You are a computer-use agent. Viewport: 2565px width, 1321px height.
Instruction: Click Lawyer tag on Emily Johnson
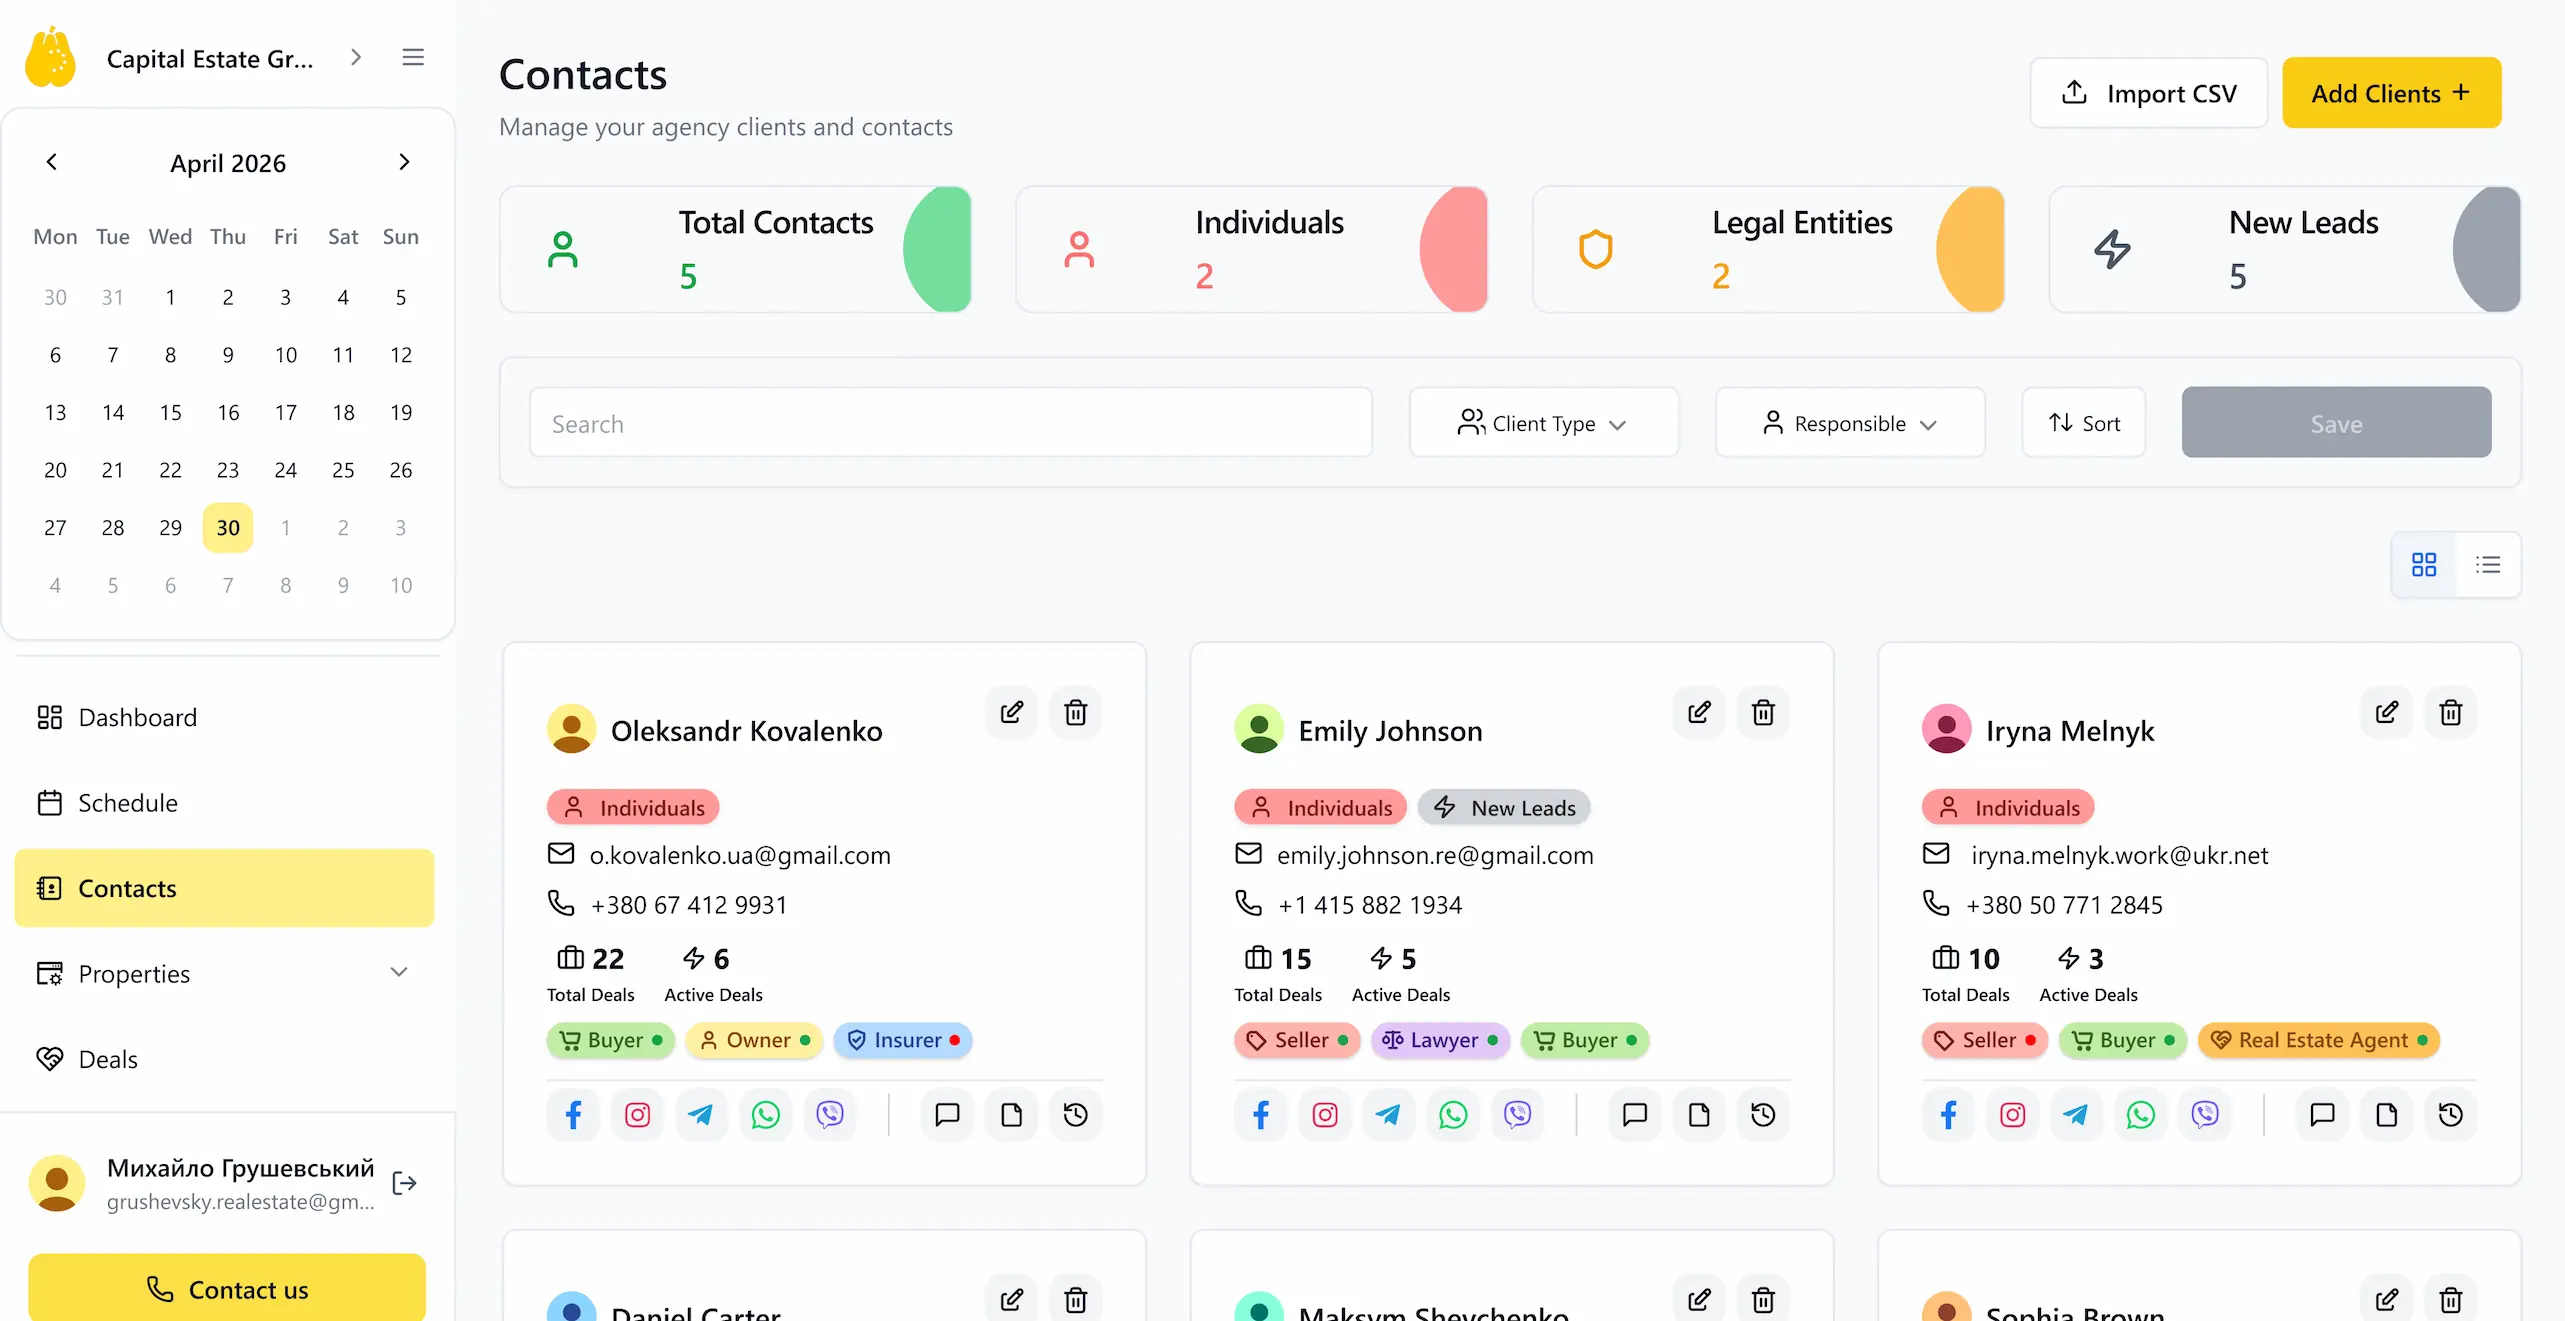click(x=1440, y=1040)
